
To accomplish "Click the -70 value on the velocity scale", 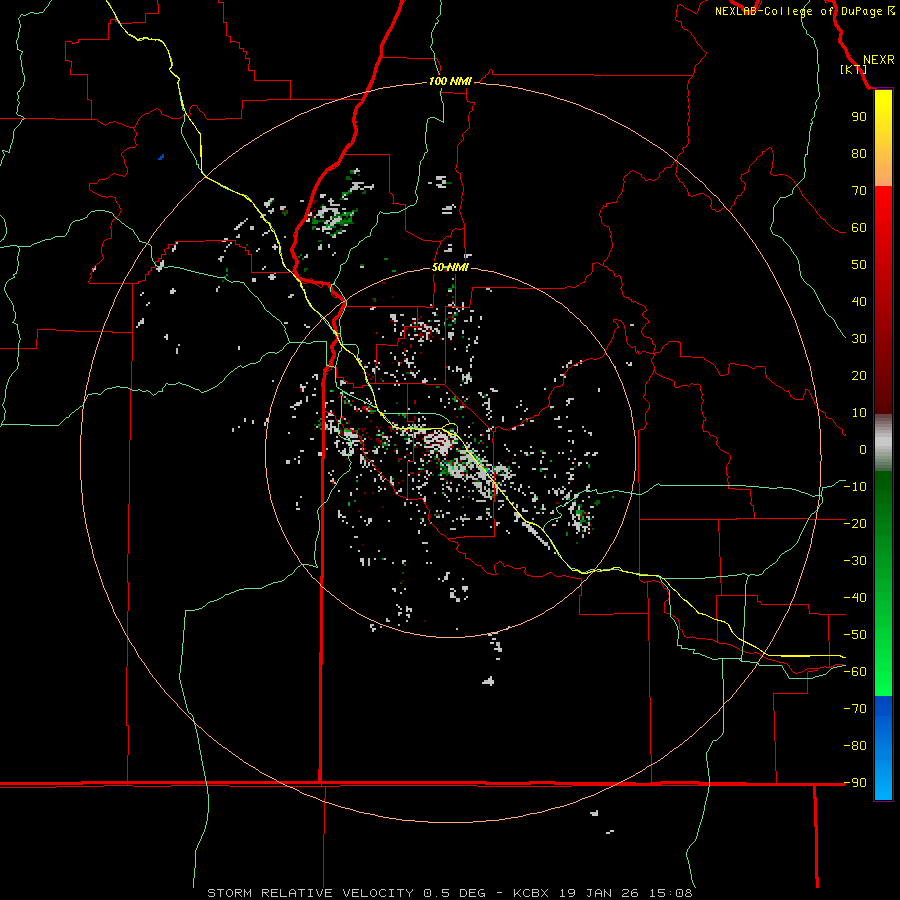I will pos(855,709).
